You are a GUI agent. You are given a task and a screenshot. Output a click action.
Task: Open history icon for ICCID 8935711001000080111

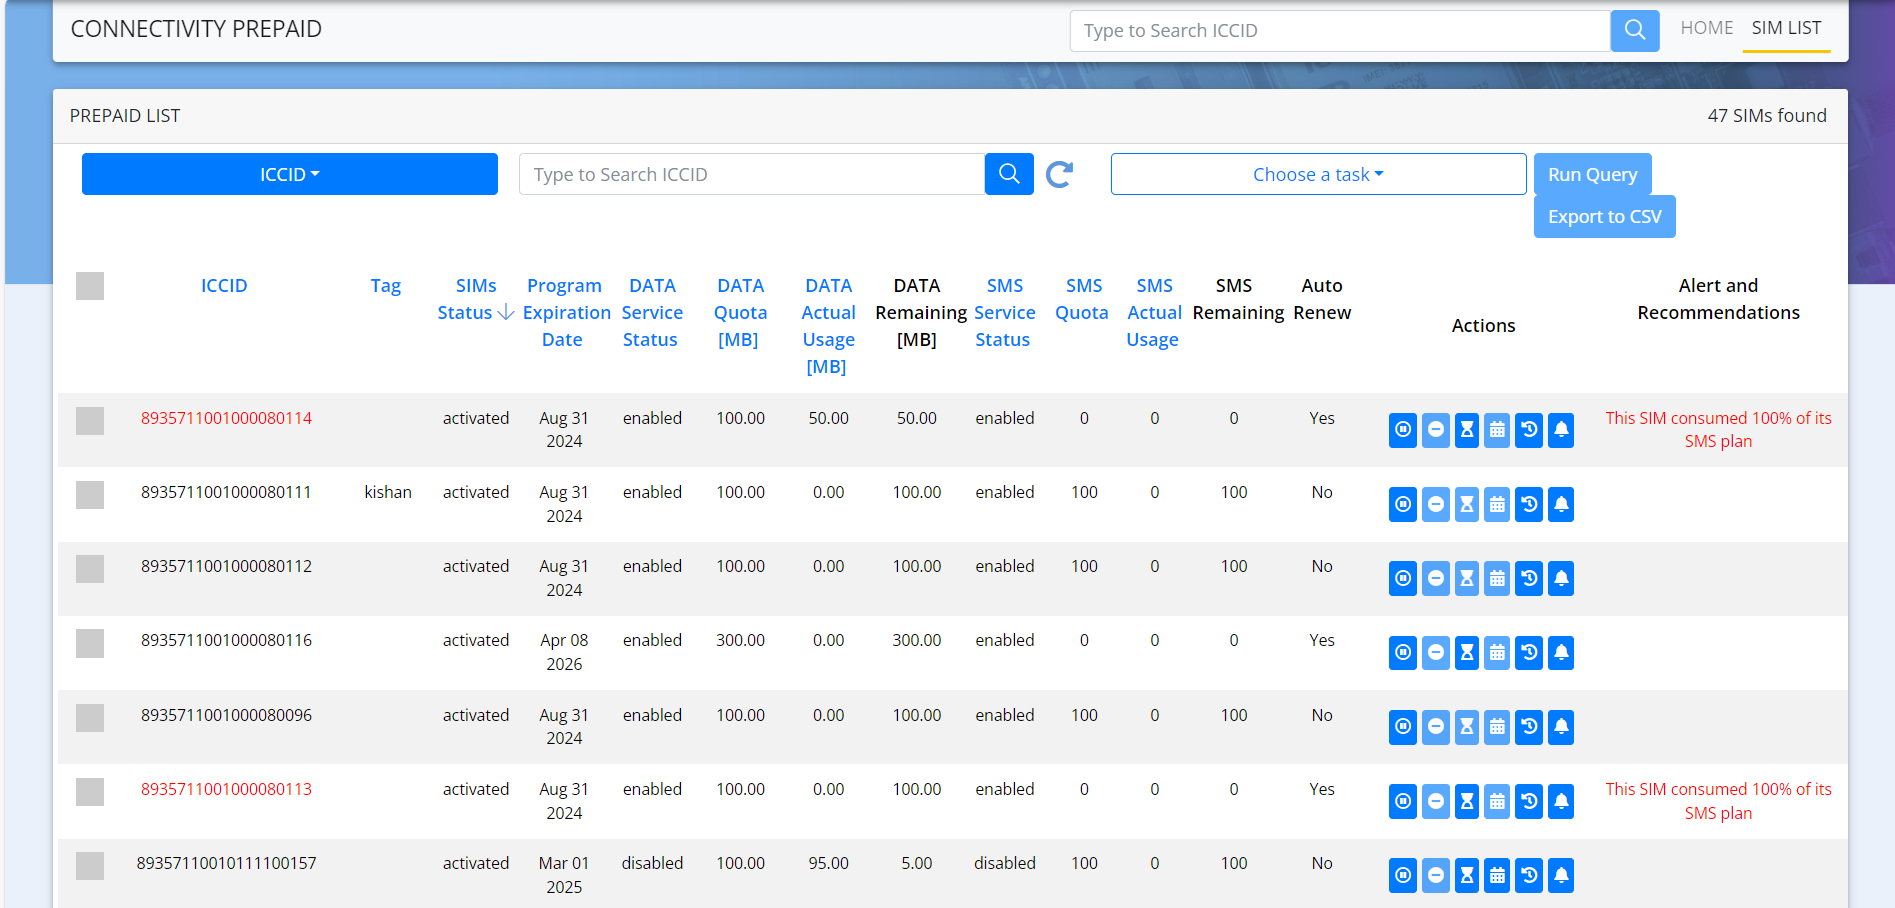(1529, 505)
